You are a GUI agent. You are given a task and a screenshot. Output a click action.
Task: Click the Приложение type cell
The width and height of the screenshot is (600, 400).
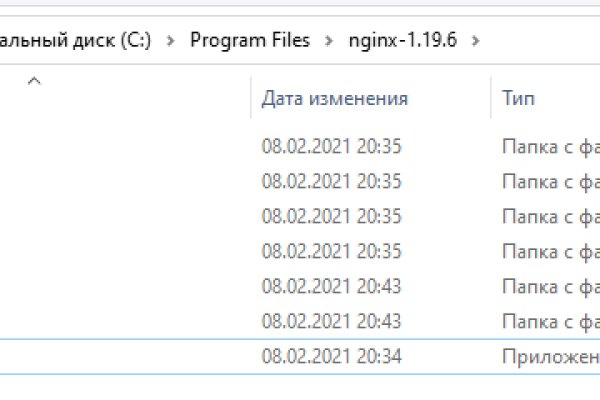point(550,355)
